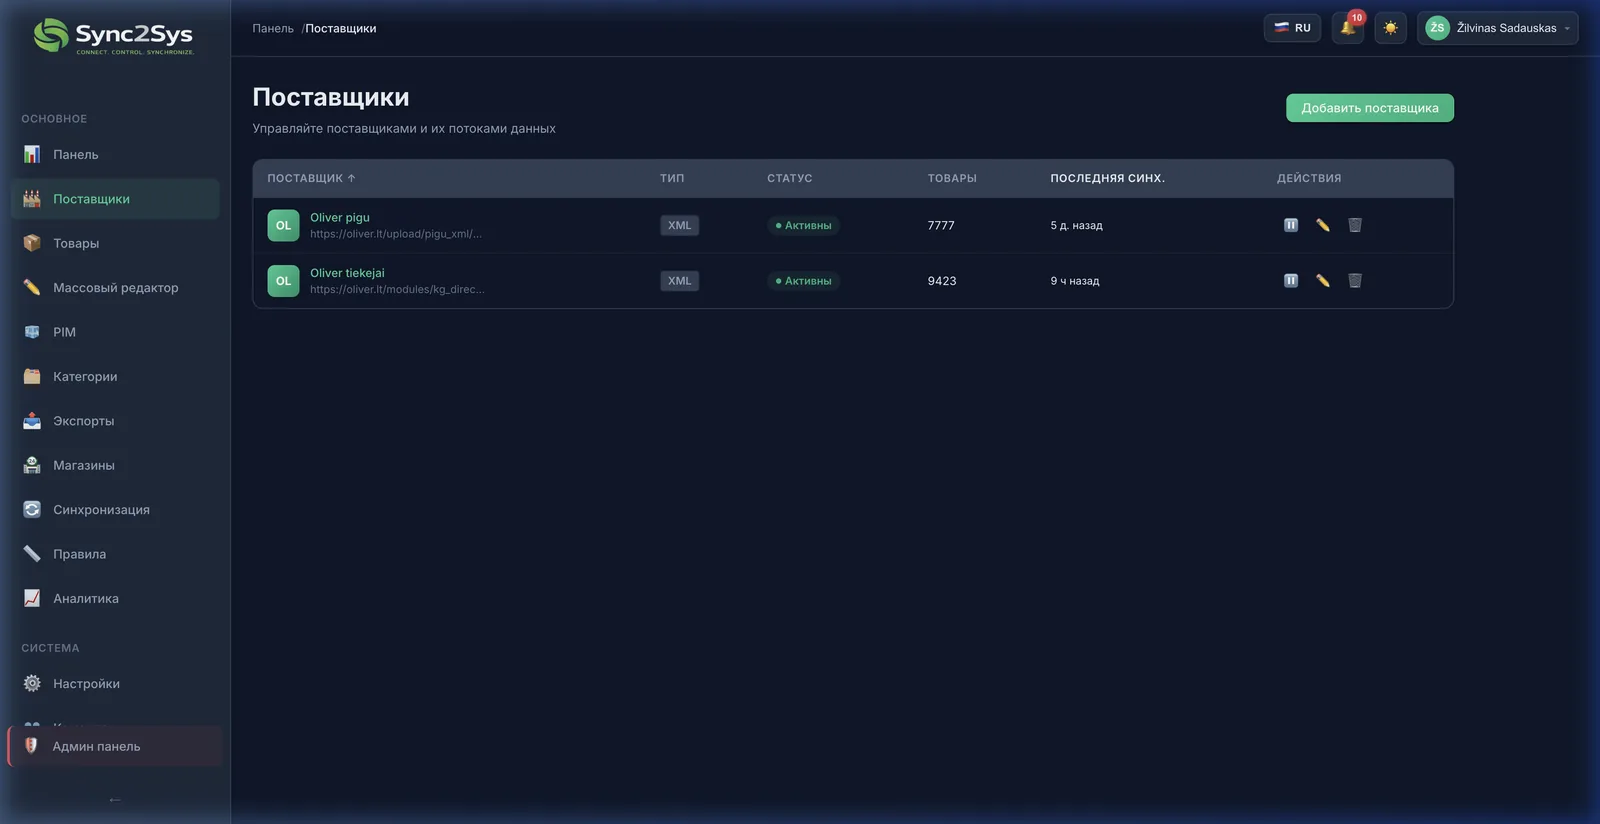Open the RU language selector
The image size is (1600, 824).
click(1292, 28)
